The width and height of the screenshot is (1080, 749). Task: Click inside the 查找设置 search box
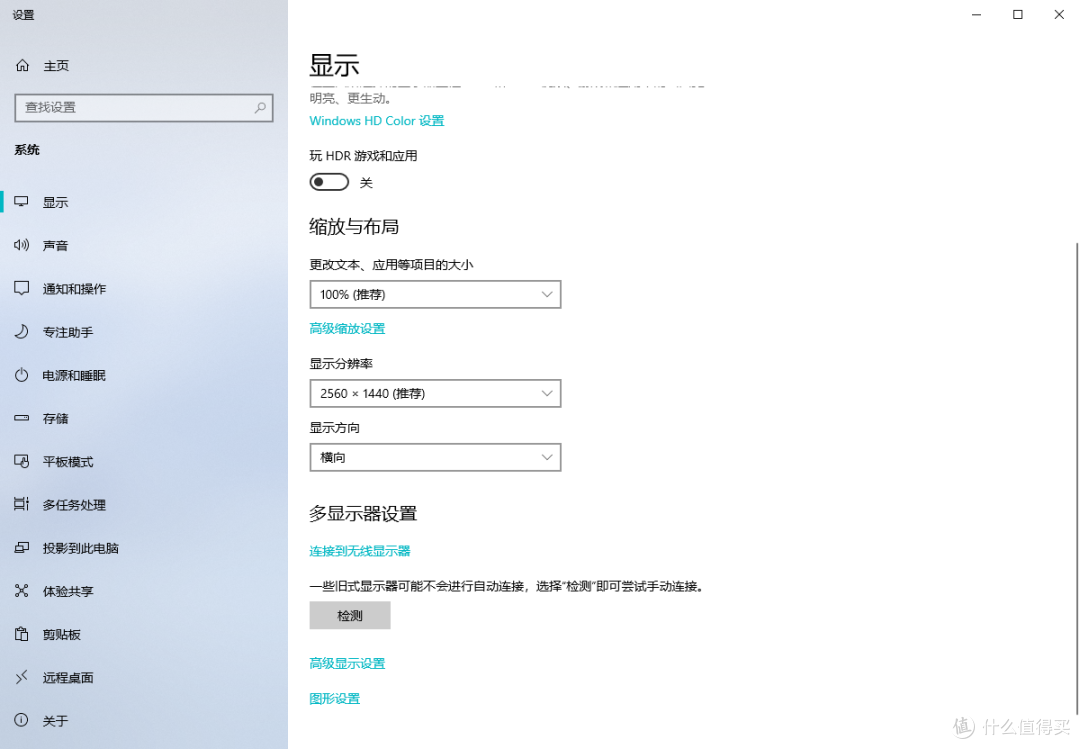tap(144, 107)
